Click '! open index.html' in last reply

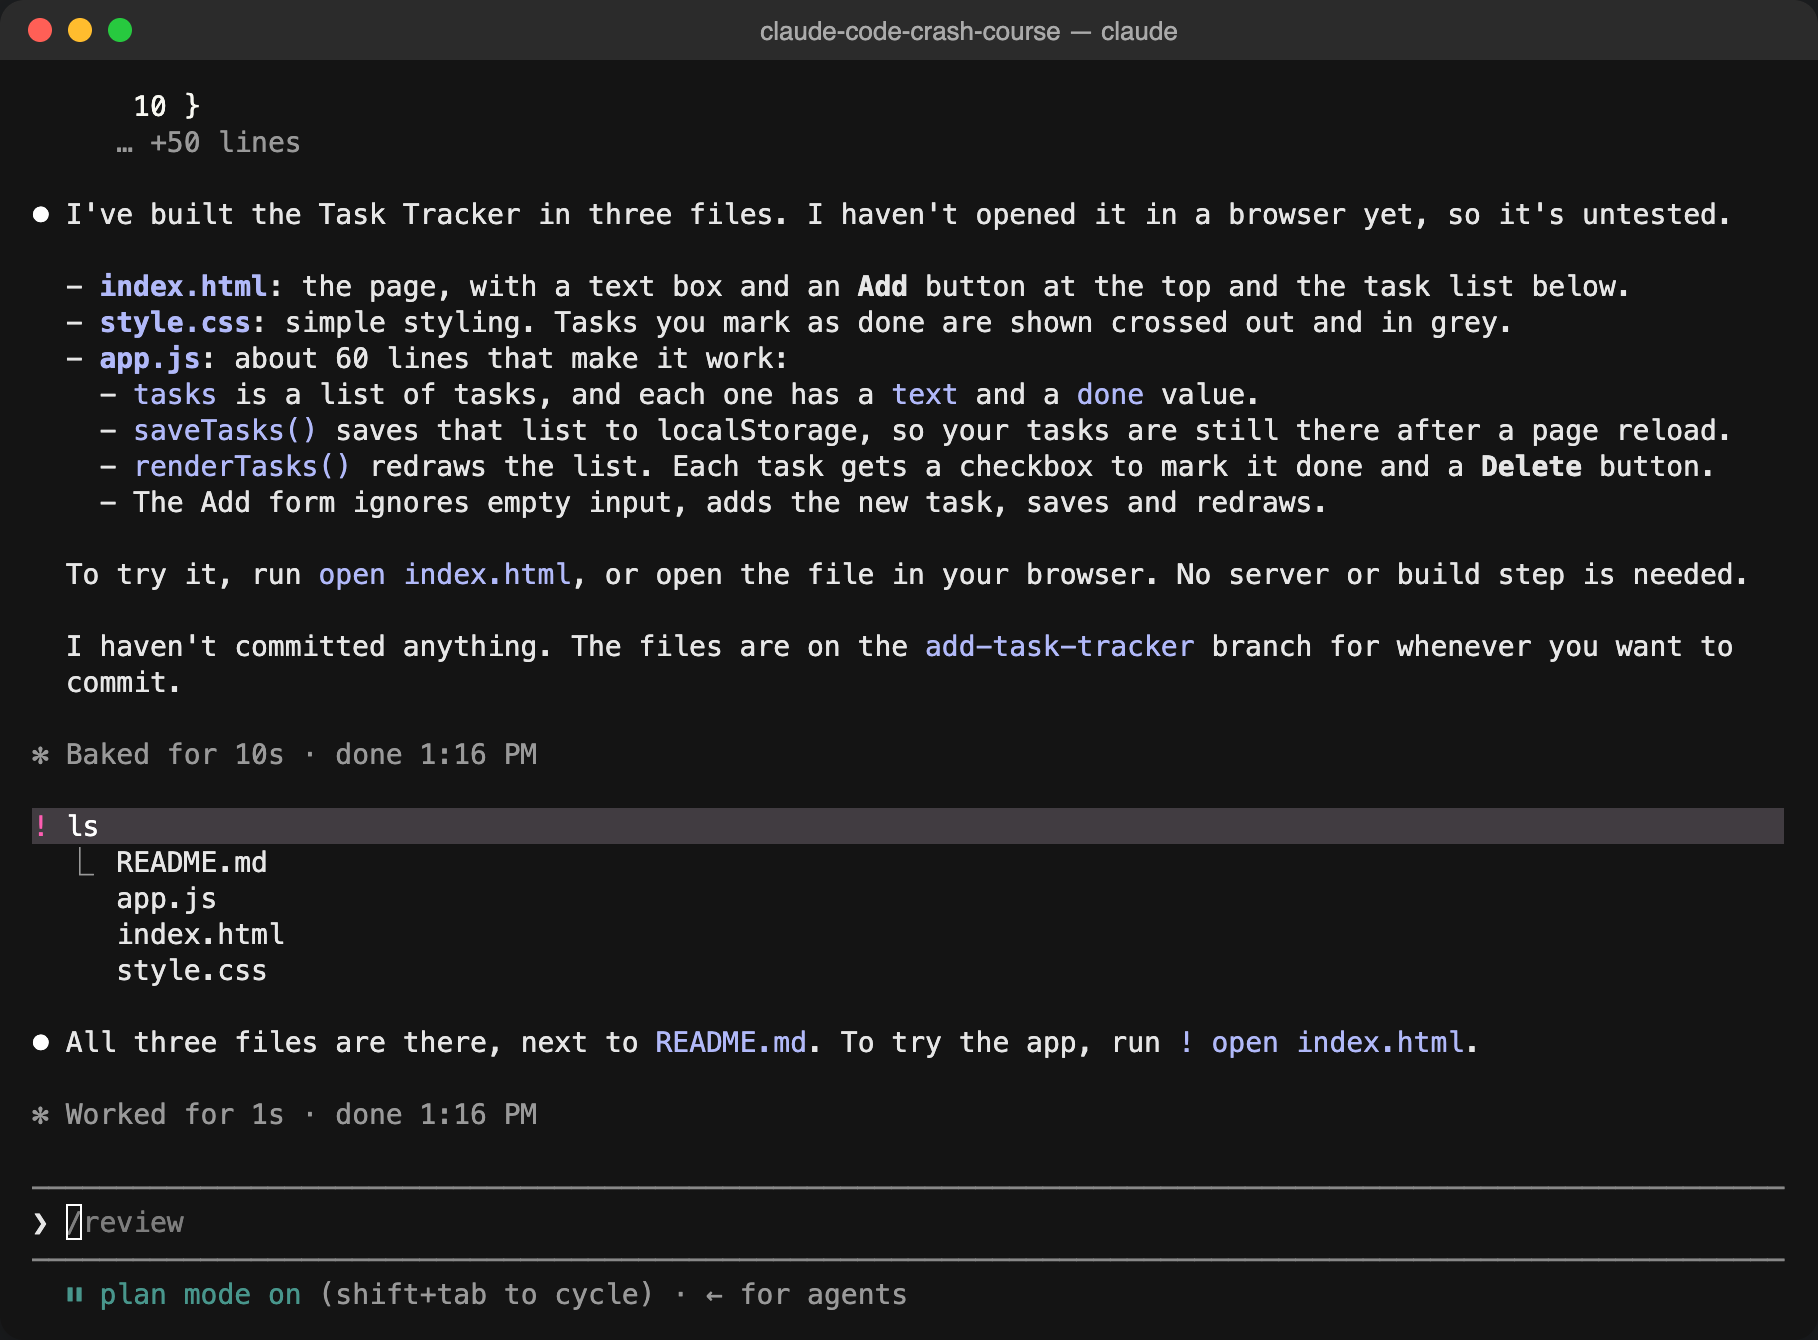[x=1321, y=1042]
